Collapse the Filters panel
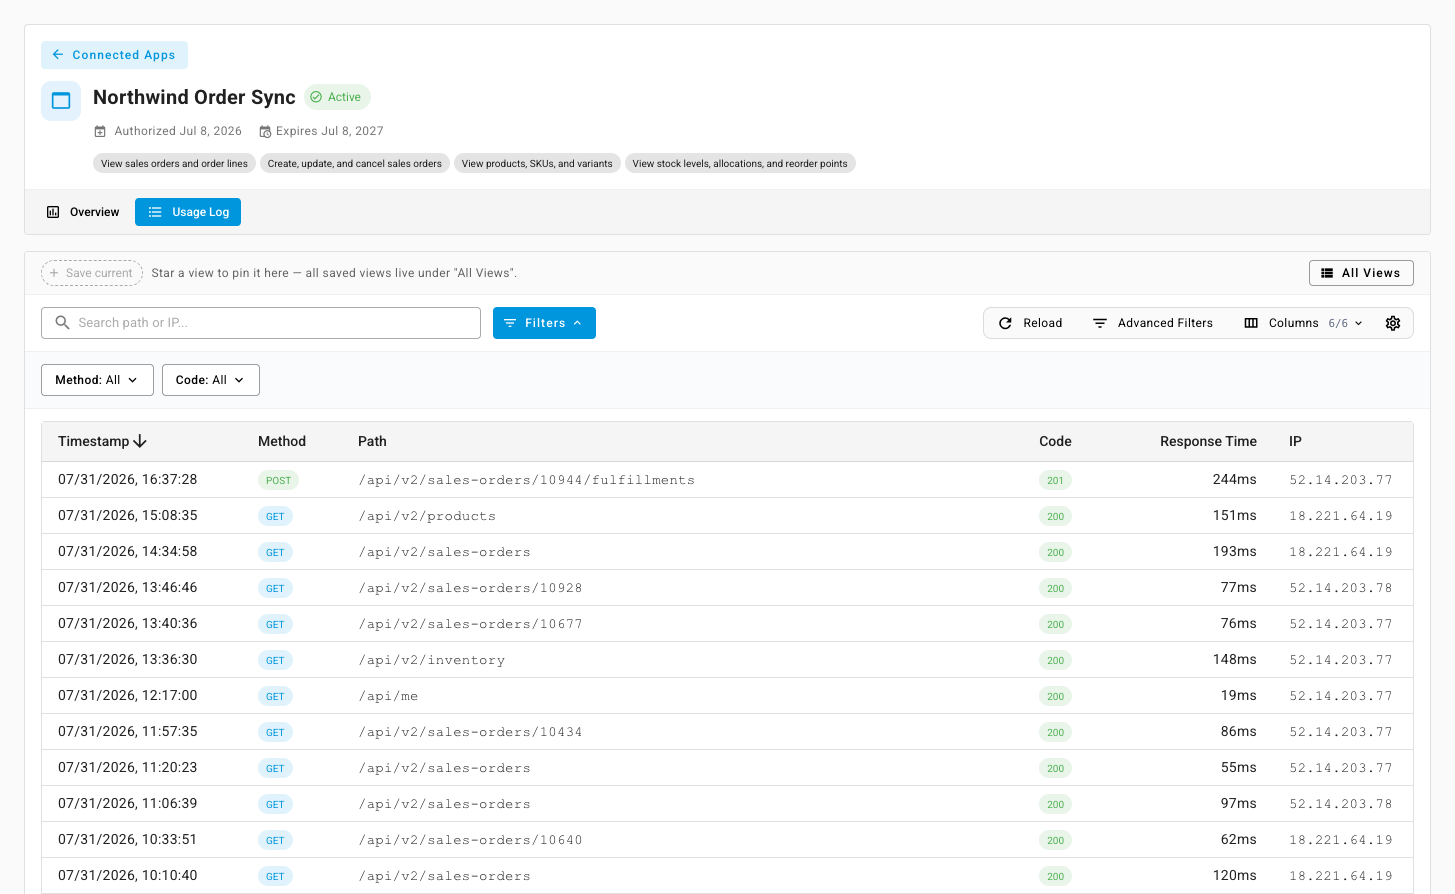 (544, 323)
